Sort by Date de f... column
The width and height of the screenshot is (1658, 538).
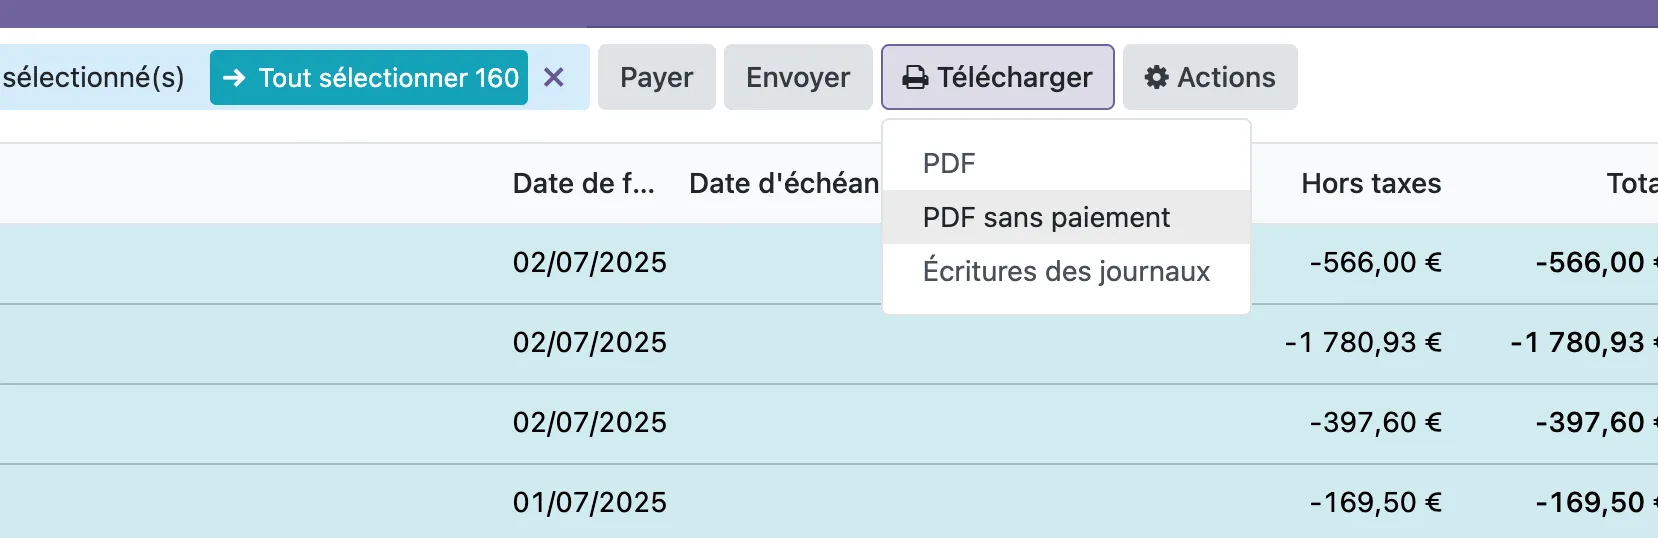click(x=584, y=183)
